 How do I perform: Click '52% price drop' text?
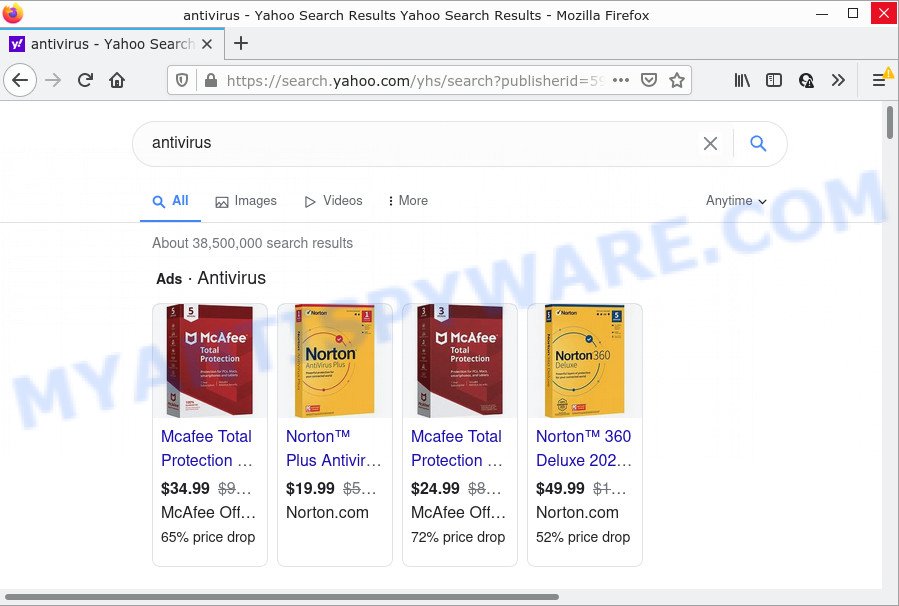(583, 537)
